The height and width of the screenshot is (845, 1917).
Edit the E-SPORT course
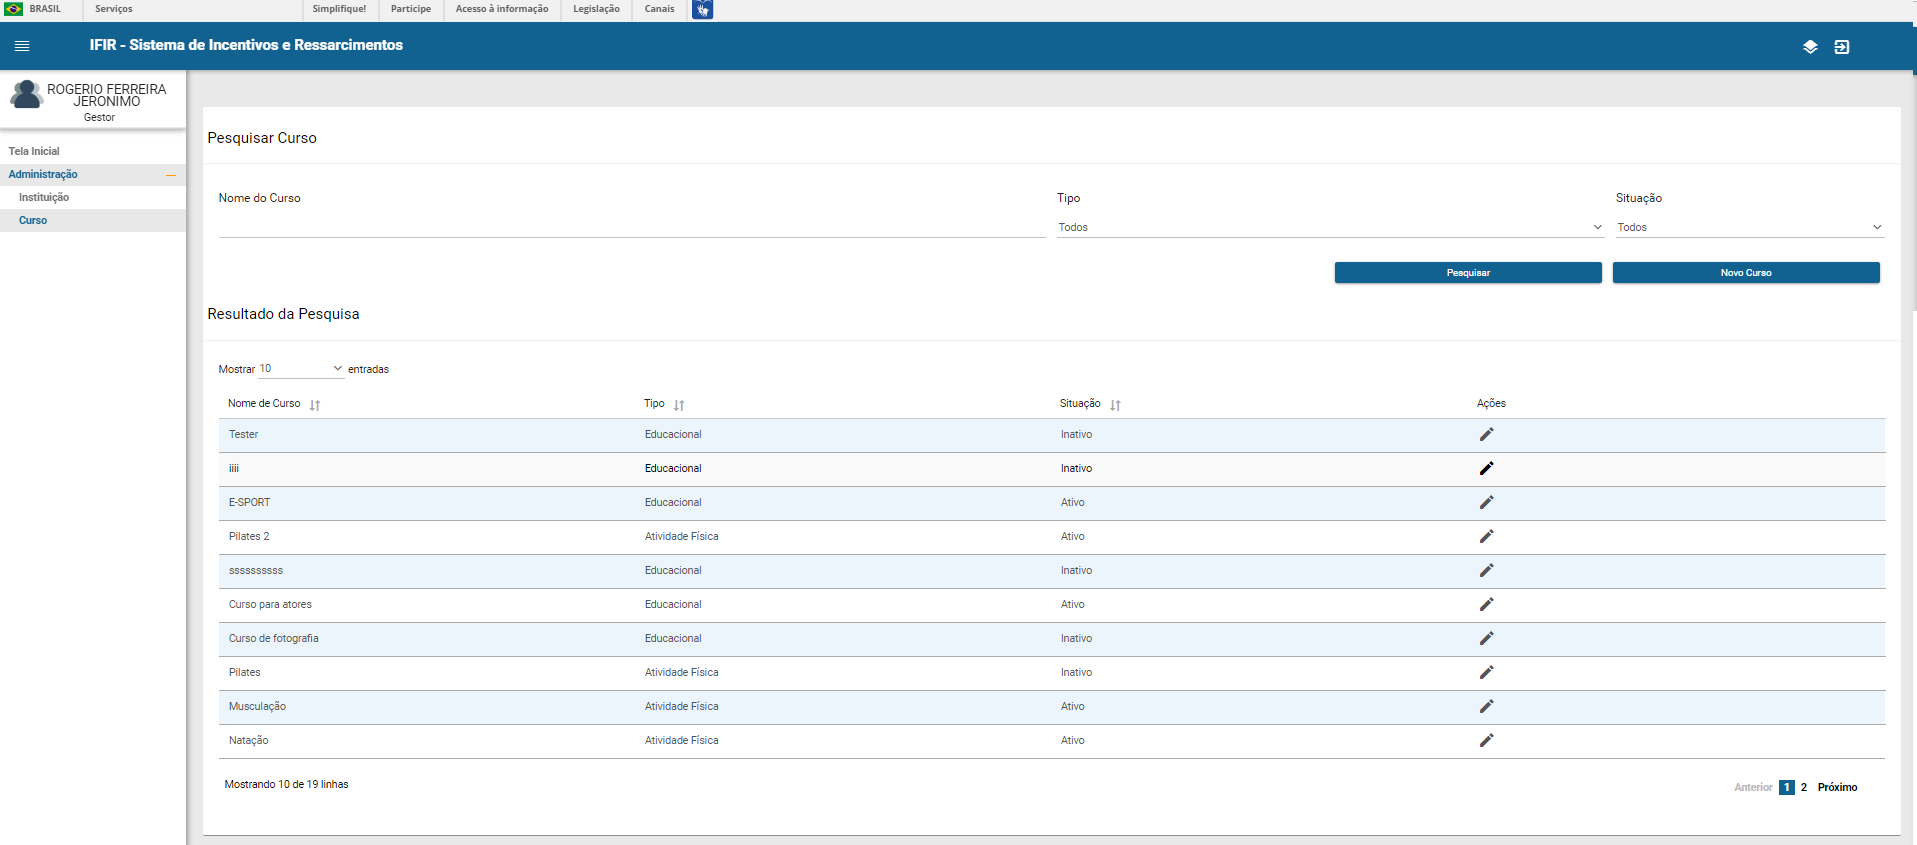coord(1486,503)
